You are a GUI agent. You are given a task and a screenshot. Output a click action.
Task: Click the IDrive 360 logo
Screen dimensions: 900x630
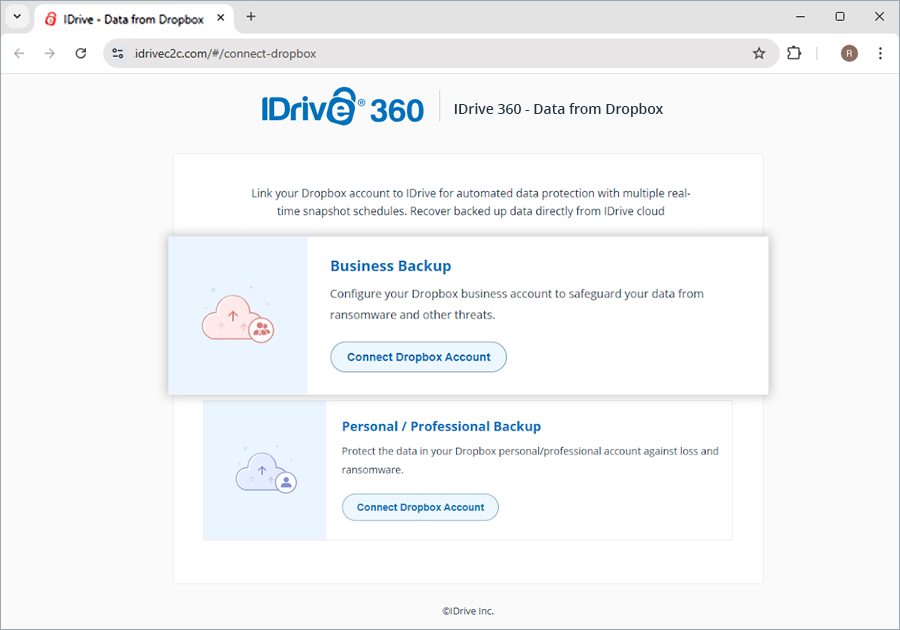pos(343,107)
